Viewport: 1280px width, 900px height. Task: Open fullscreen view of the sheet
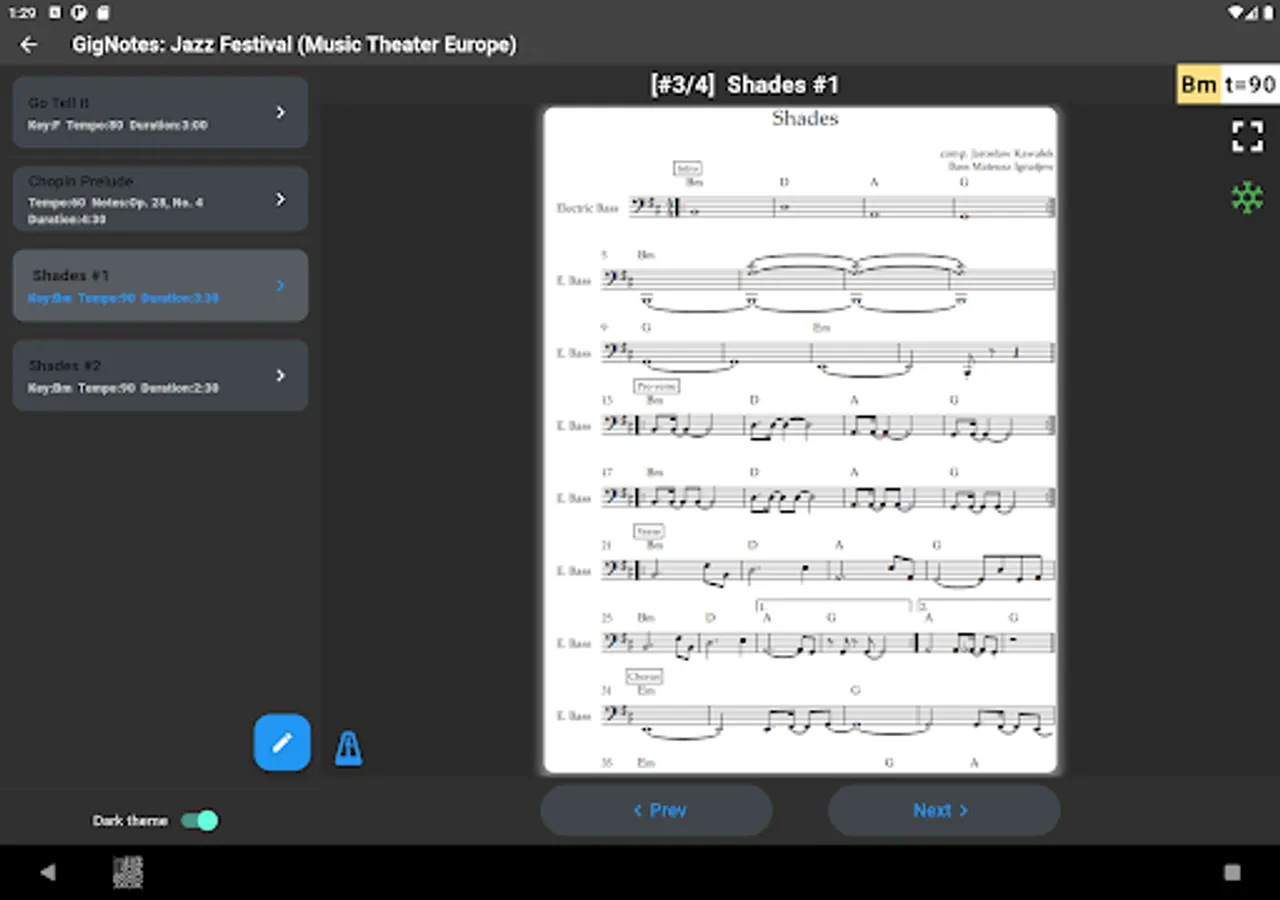[1247, 136]
